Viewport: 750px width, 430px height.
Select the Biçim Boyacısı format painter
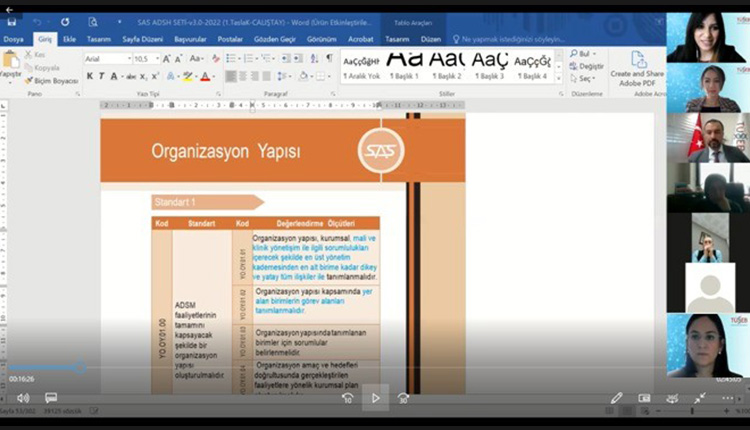[55, 80]
